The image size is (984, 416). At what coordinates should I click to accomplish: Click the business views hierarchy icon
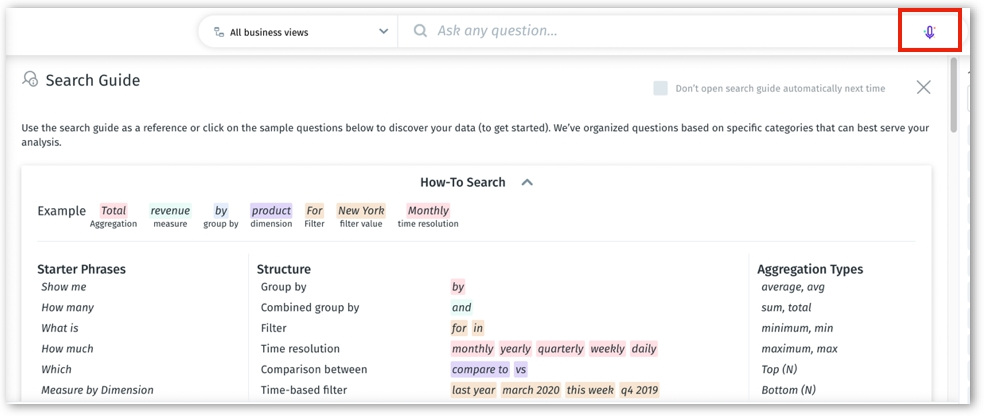click(218, 32)
